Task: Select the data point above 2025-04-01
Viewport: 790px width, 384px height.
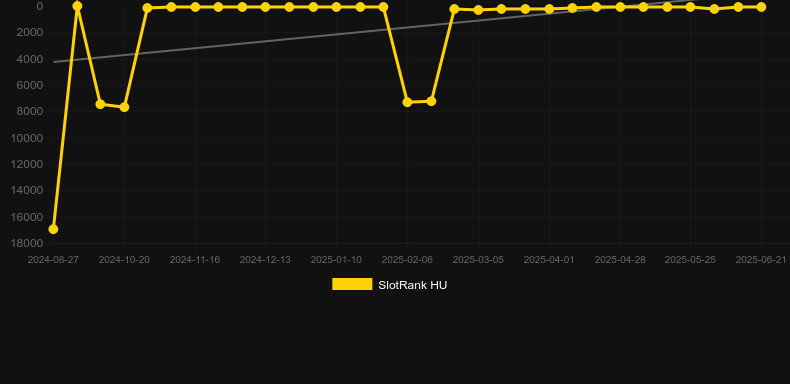Action: pyautogui.click(x=549, y=9)
